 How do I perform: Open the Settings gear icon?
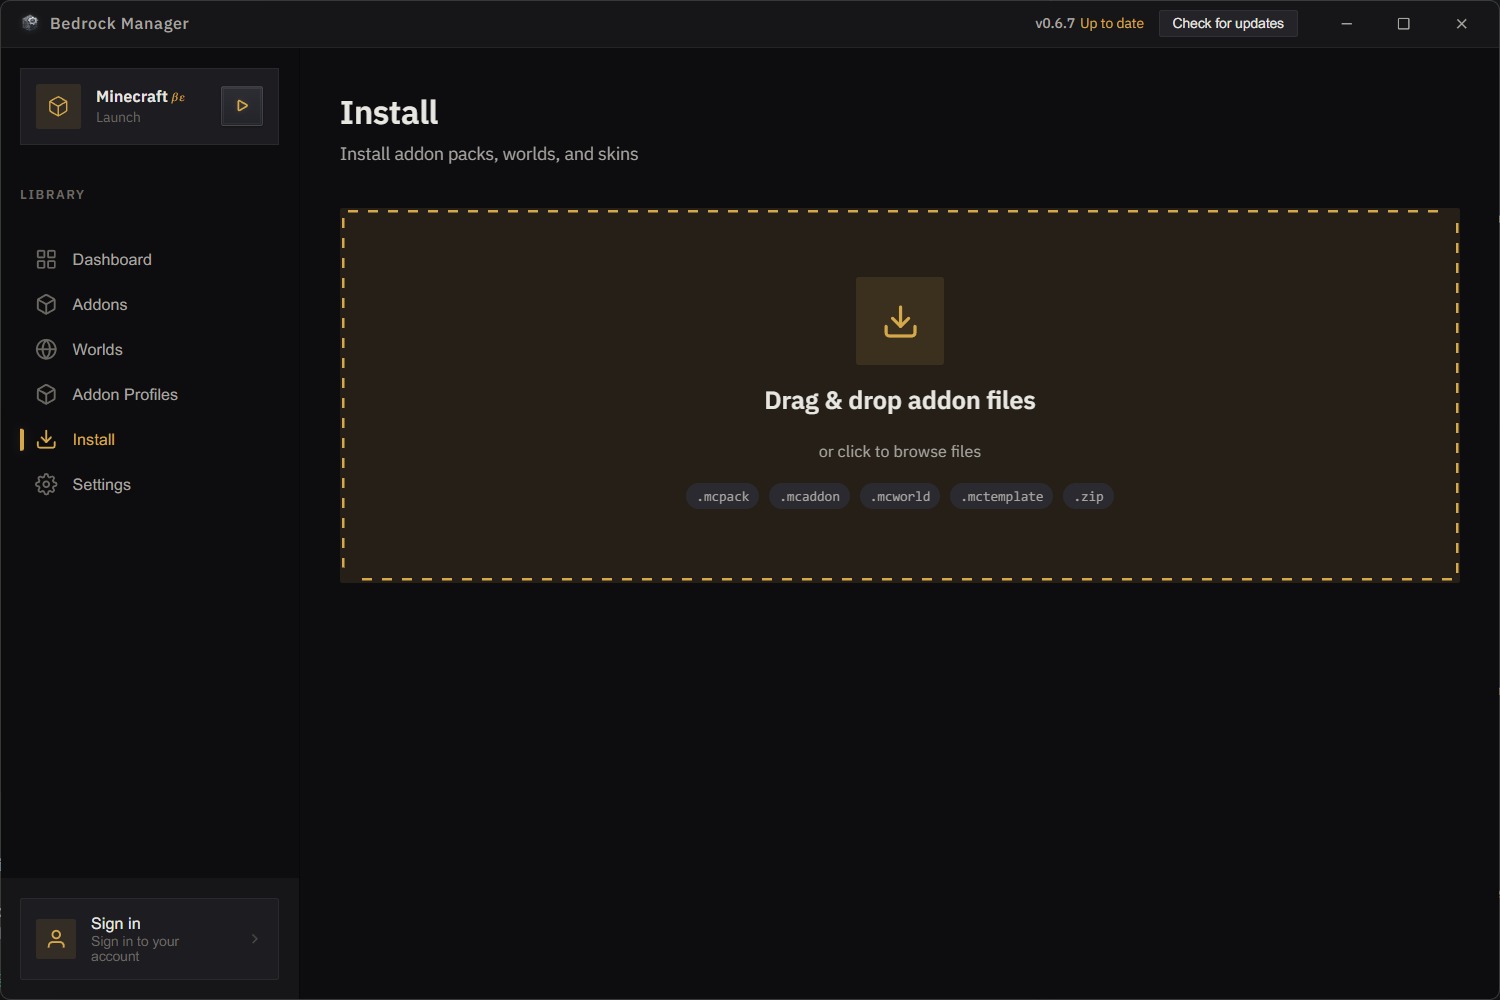46,485
